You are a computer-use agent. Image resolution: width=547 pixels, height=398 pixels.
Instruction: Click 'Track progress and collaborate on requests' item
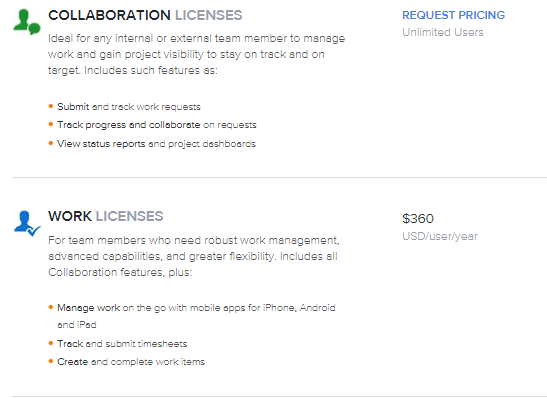pyautogui.click(x=157, y=125)
